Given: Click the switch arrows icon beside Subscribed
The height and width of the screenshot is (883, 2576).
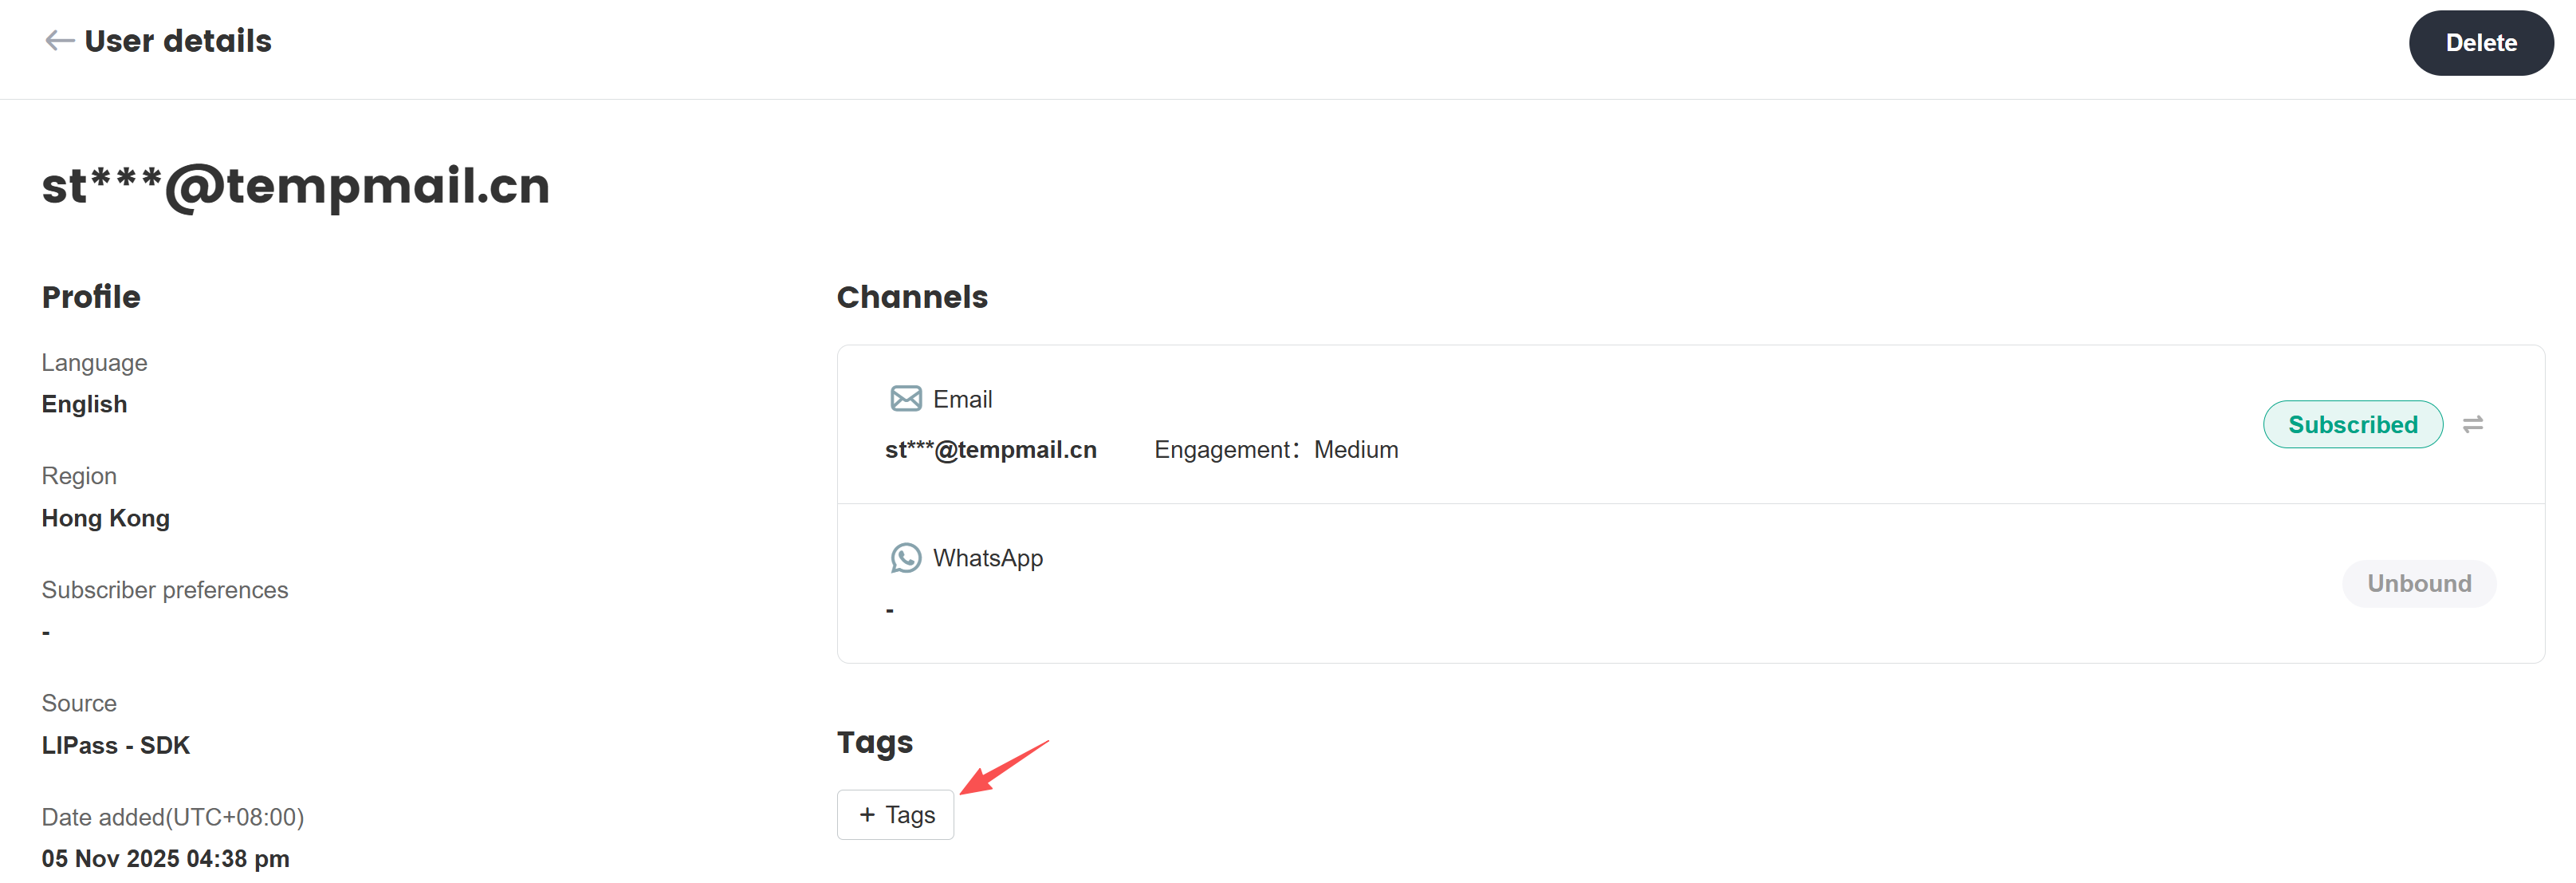Looking at the screenshot, I should 2472,425.
